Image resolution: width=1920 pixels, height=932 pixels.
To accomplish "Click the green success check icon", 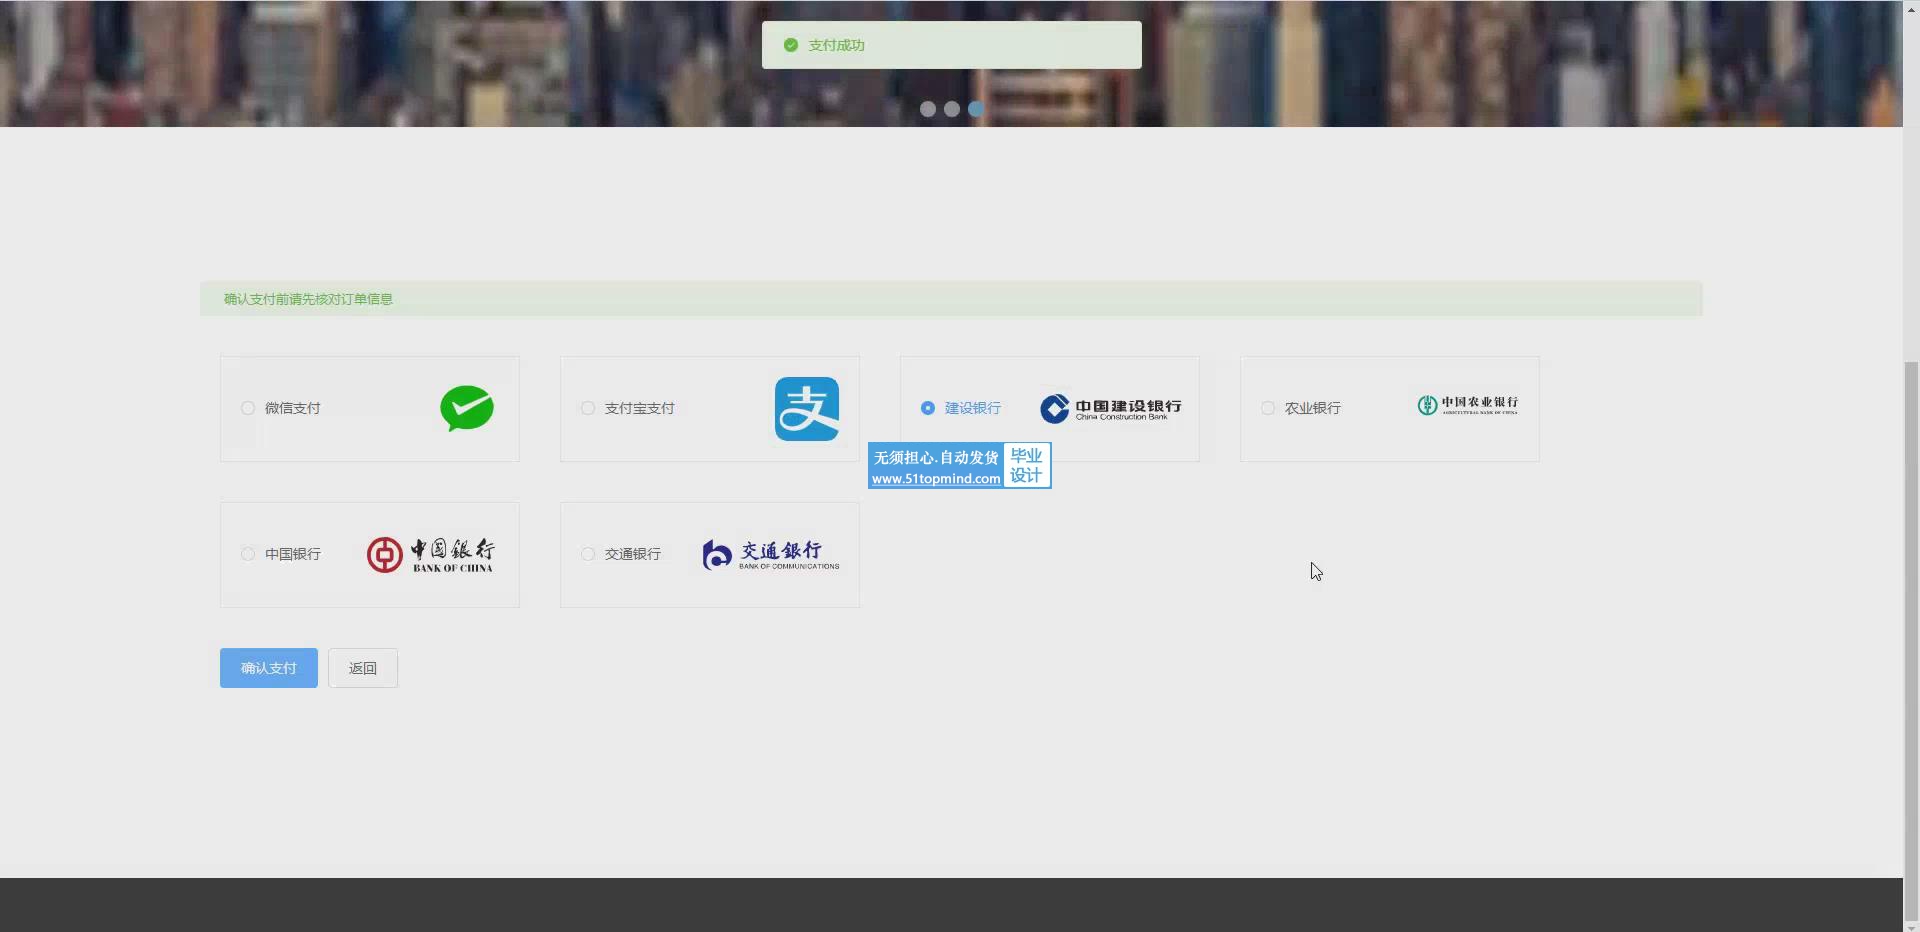I will click(x=791, y=45).
